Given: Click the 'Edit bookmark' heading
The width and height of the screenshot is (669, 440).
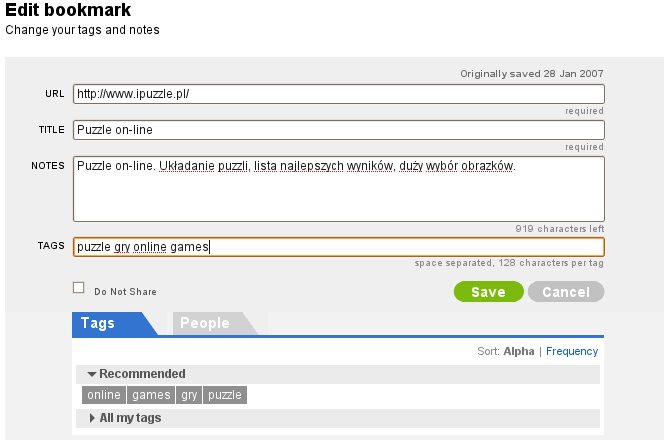Looking at the screenshot, I should (68, 10).
